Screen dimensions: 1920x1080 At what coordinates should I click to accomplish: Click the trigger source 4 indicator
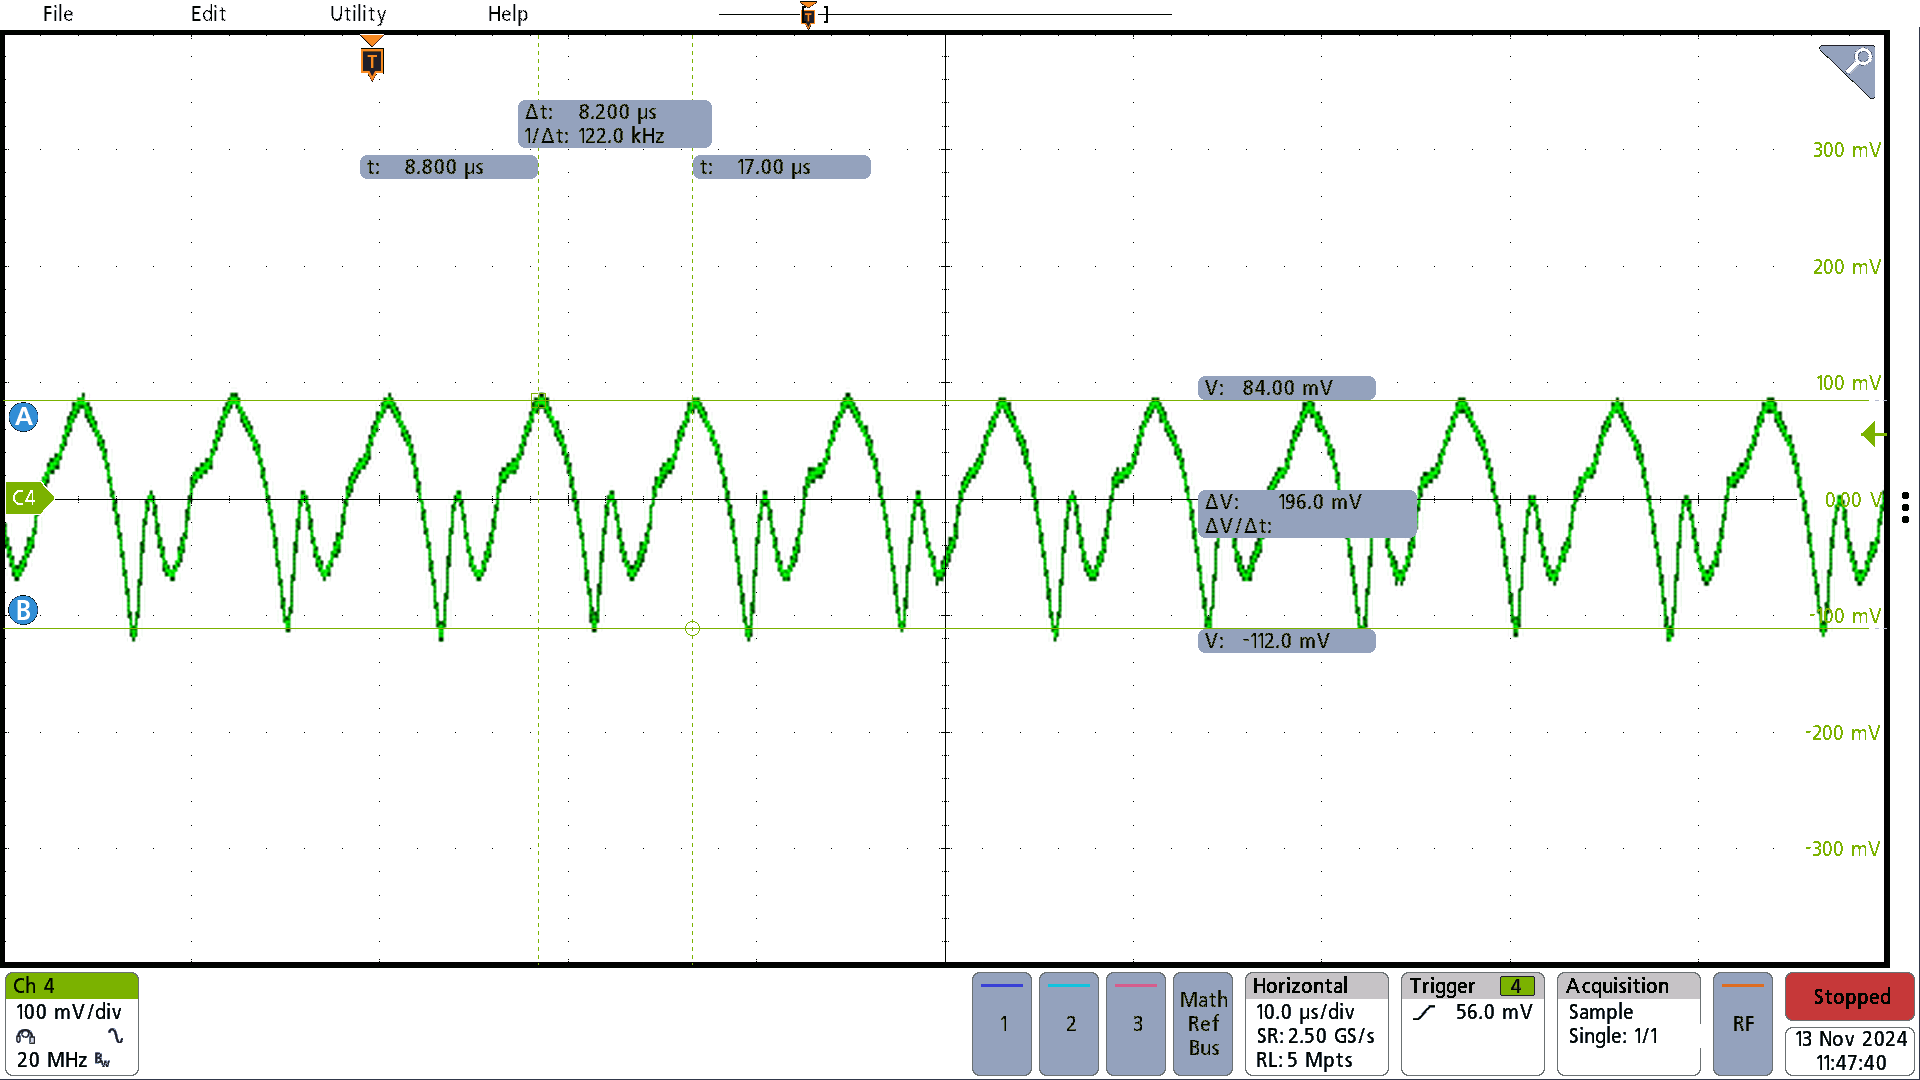tap(1517, 986)
